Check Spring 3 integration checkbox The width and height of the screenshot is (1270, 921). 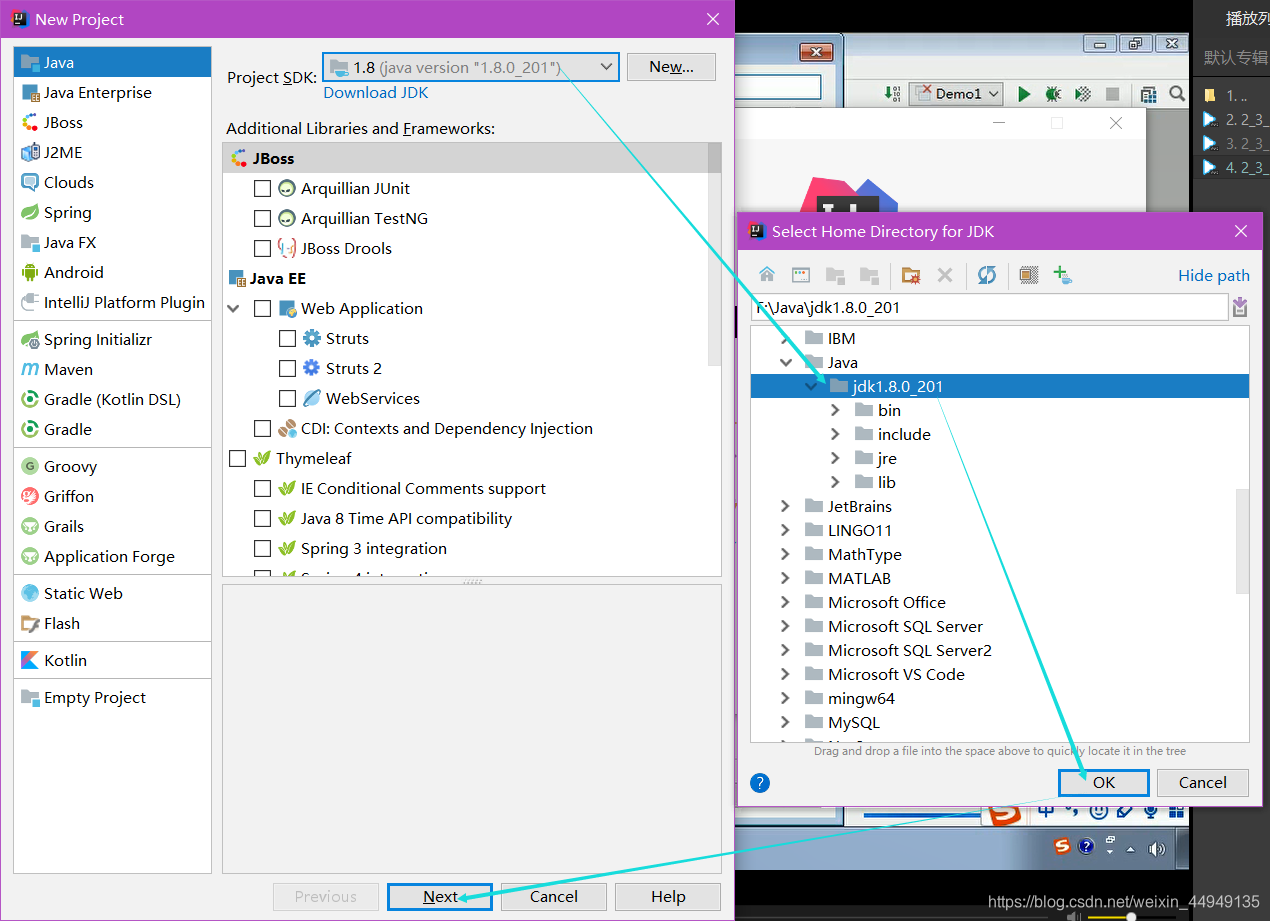pyautogui.click(x=262, y=548)
